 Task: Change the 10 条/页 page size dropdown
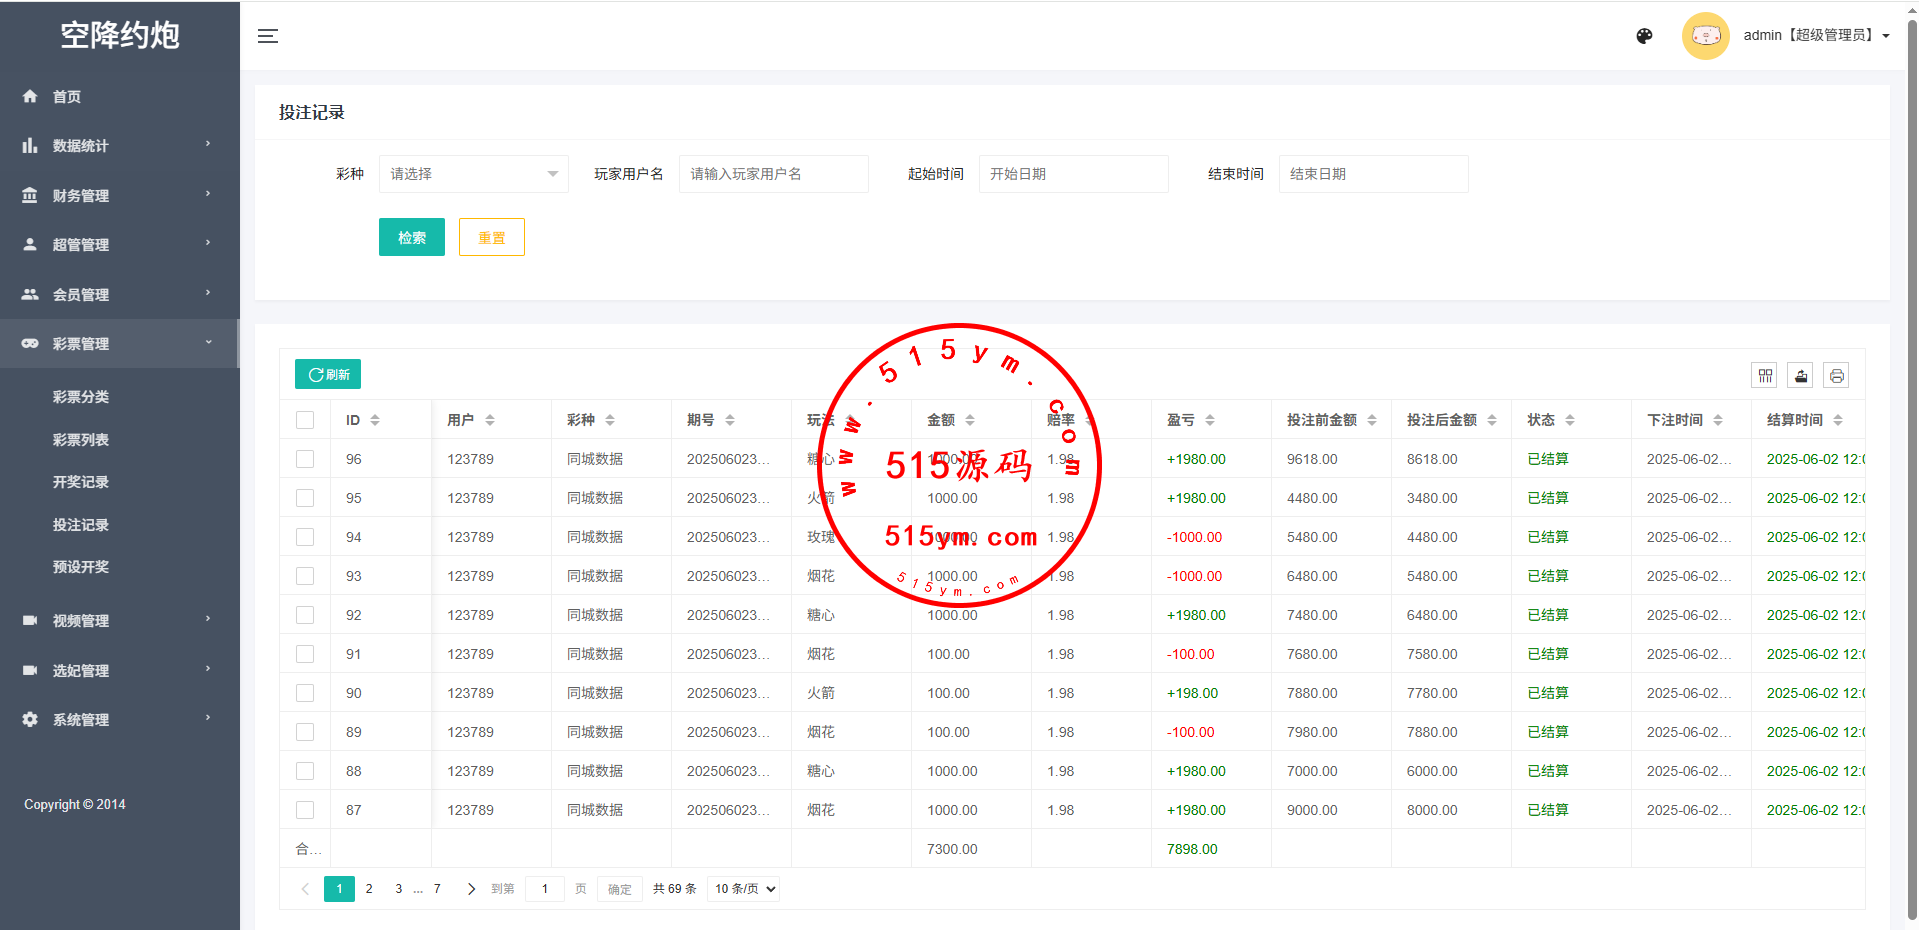click(x=743, y=889)
